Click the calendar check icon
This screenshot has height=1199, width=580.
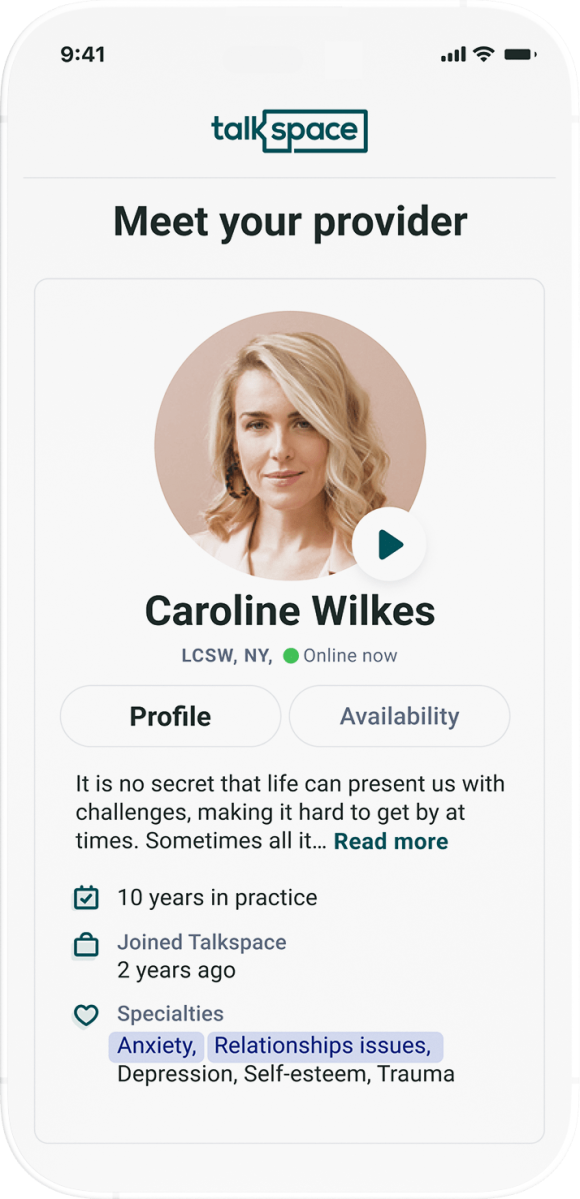point(86,897)
